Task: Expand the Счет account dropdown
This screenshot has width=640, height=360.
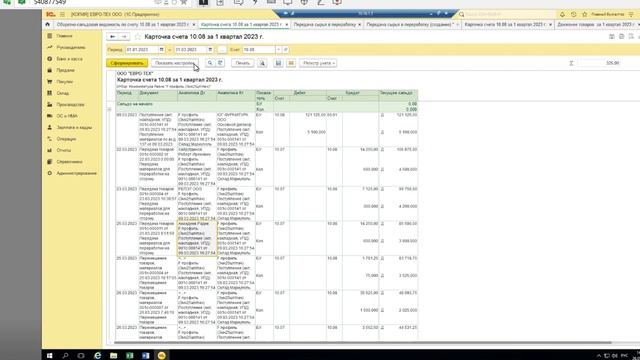Action: [278, 49]
